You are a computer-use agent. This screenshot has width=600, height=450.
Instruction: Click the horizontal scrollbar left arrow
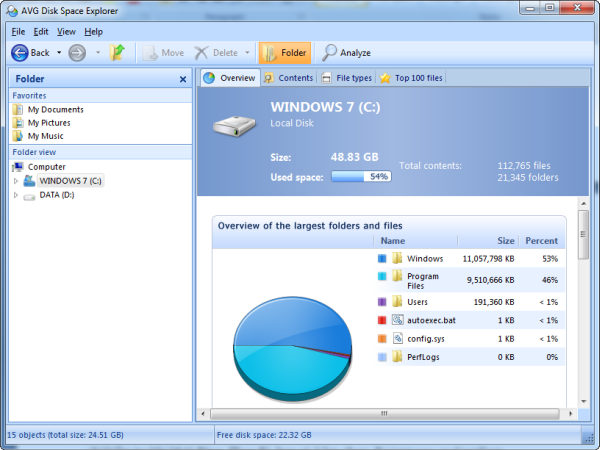(203, 414)
